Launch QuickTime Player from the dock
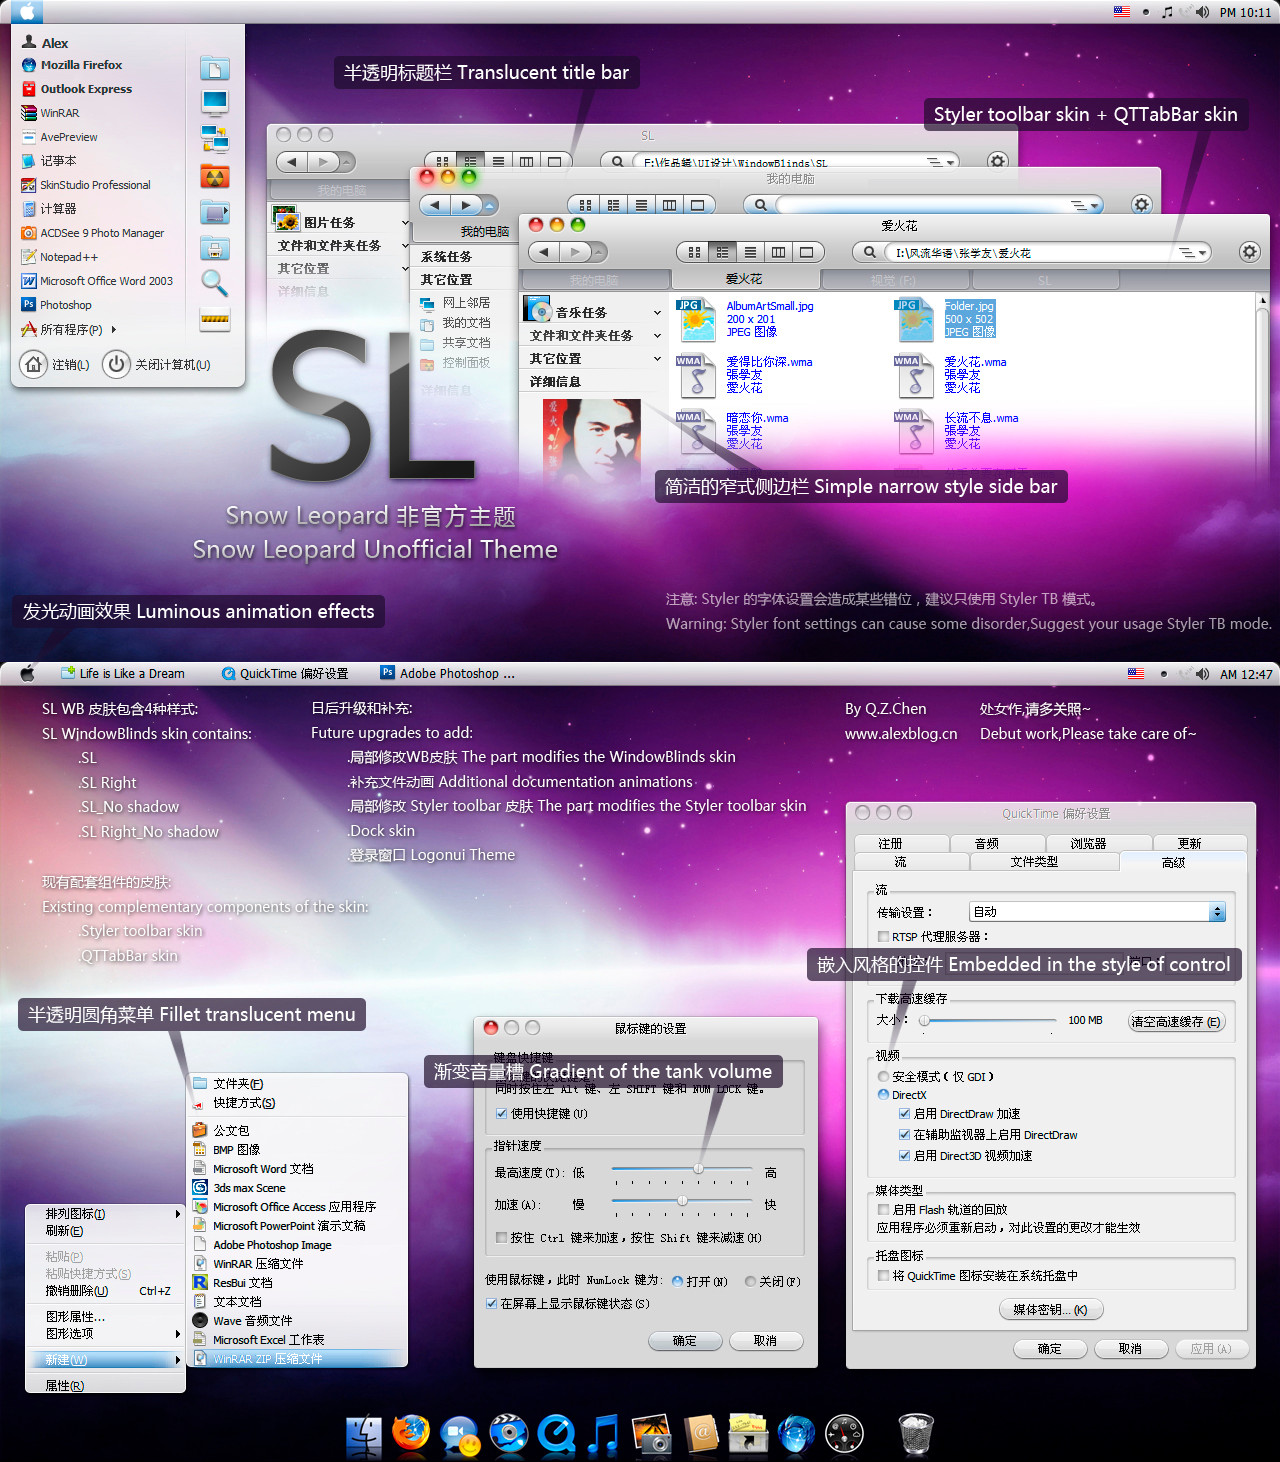 556,1434
